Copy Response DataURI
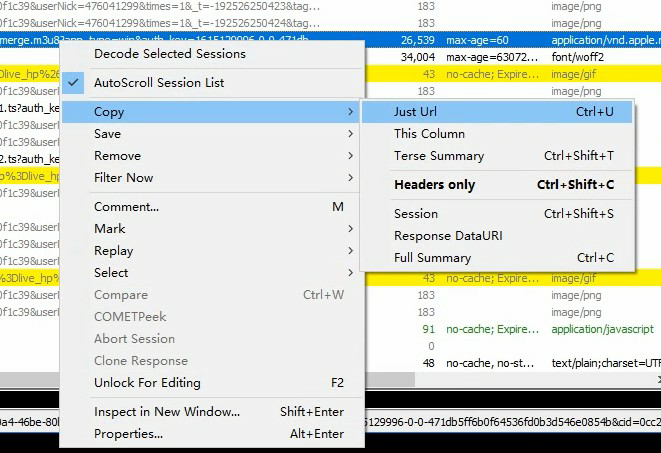Viewport: 661px width, 453px height. point(447,236)
